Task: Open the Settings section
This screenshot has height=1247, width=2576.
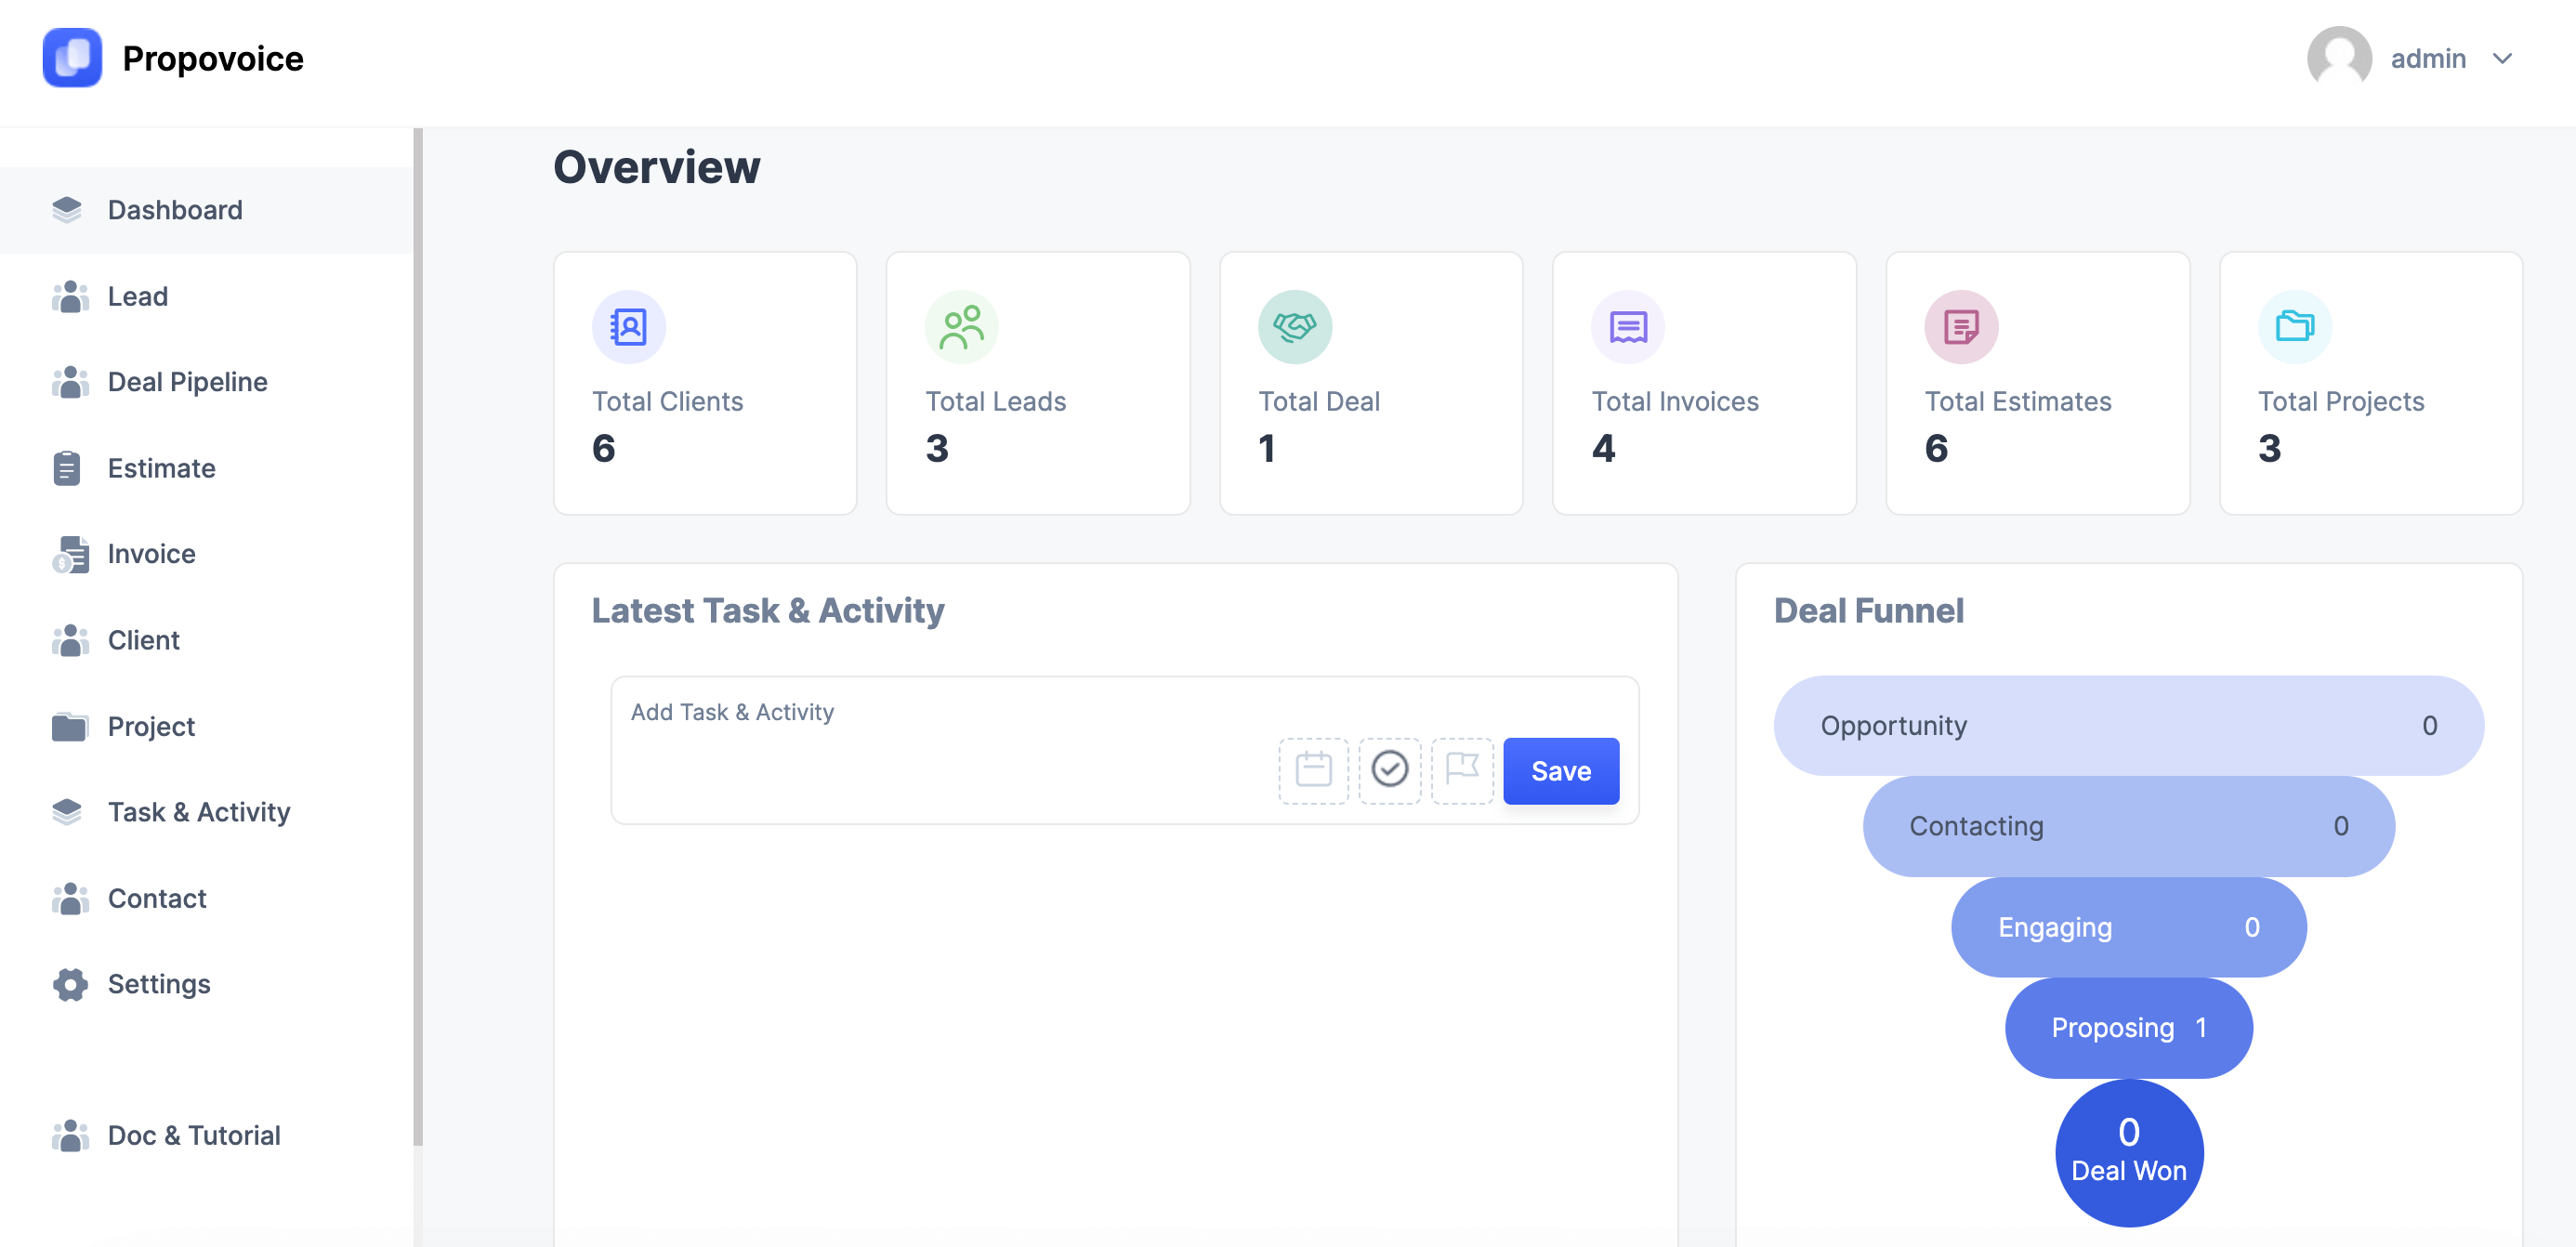Action: pos(159,984)
